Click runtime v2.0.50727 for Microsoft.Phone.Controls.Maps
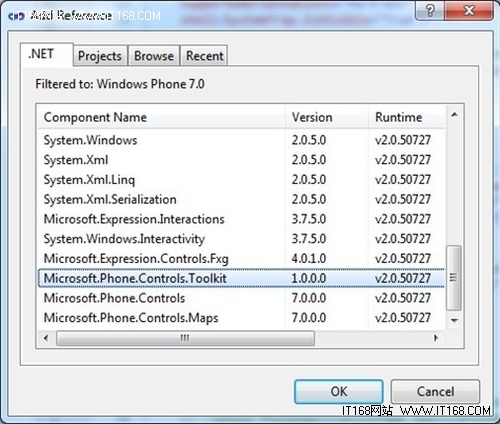500x424 pixels. coord(403,317)
